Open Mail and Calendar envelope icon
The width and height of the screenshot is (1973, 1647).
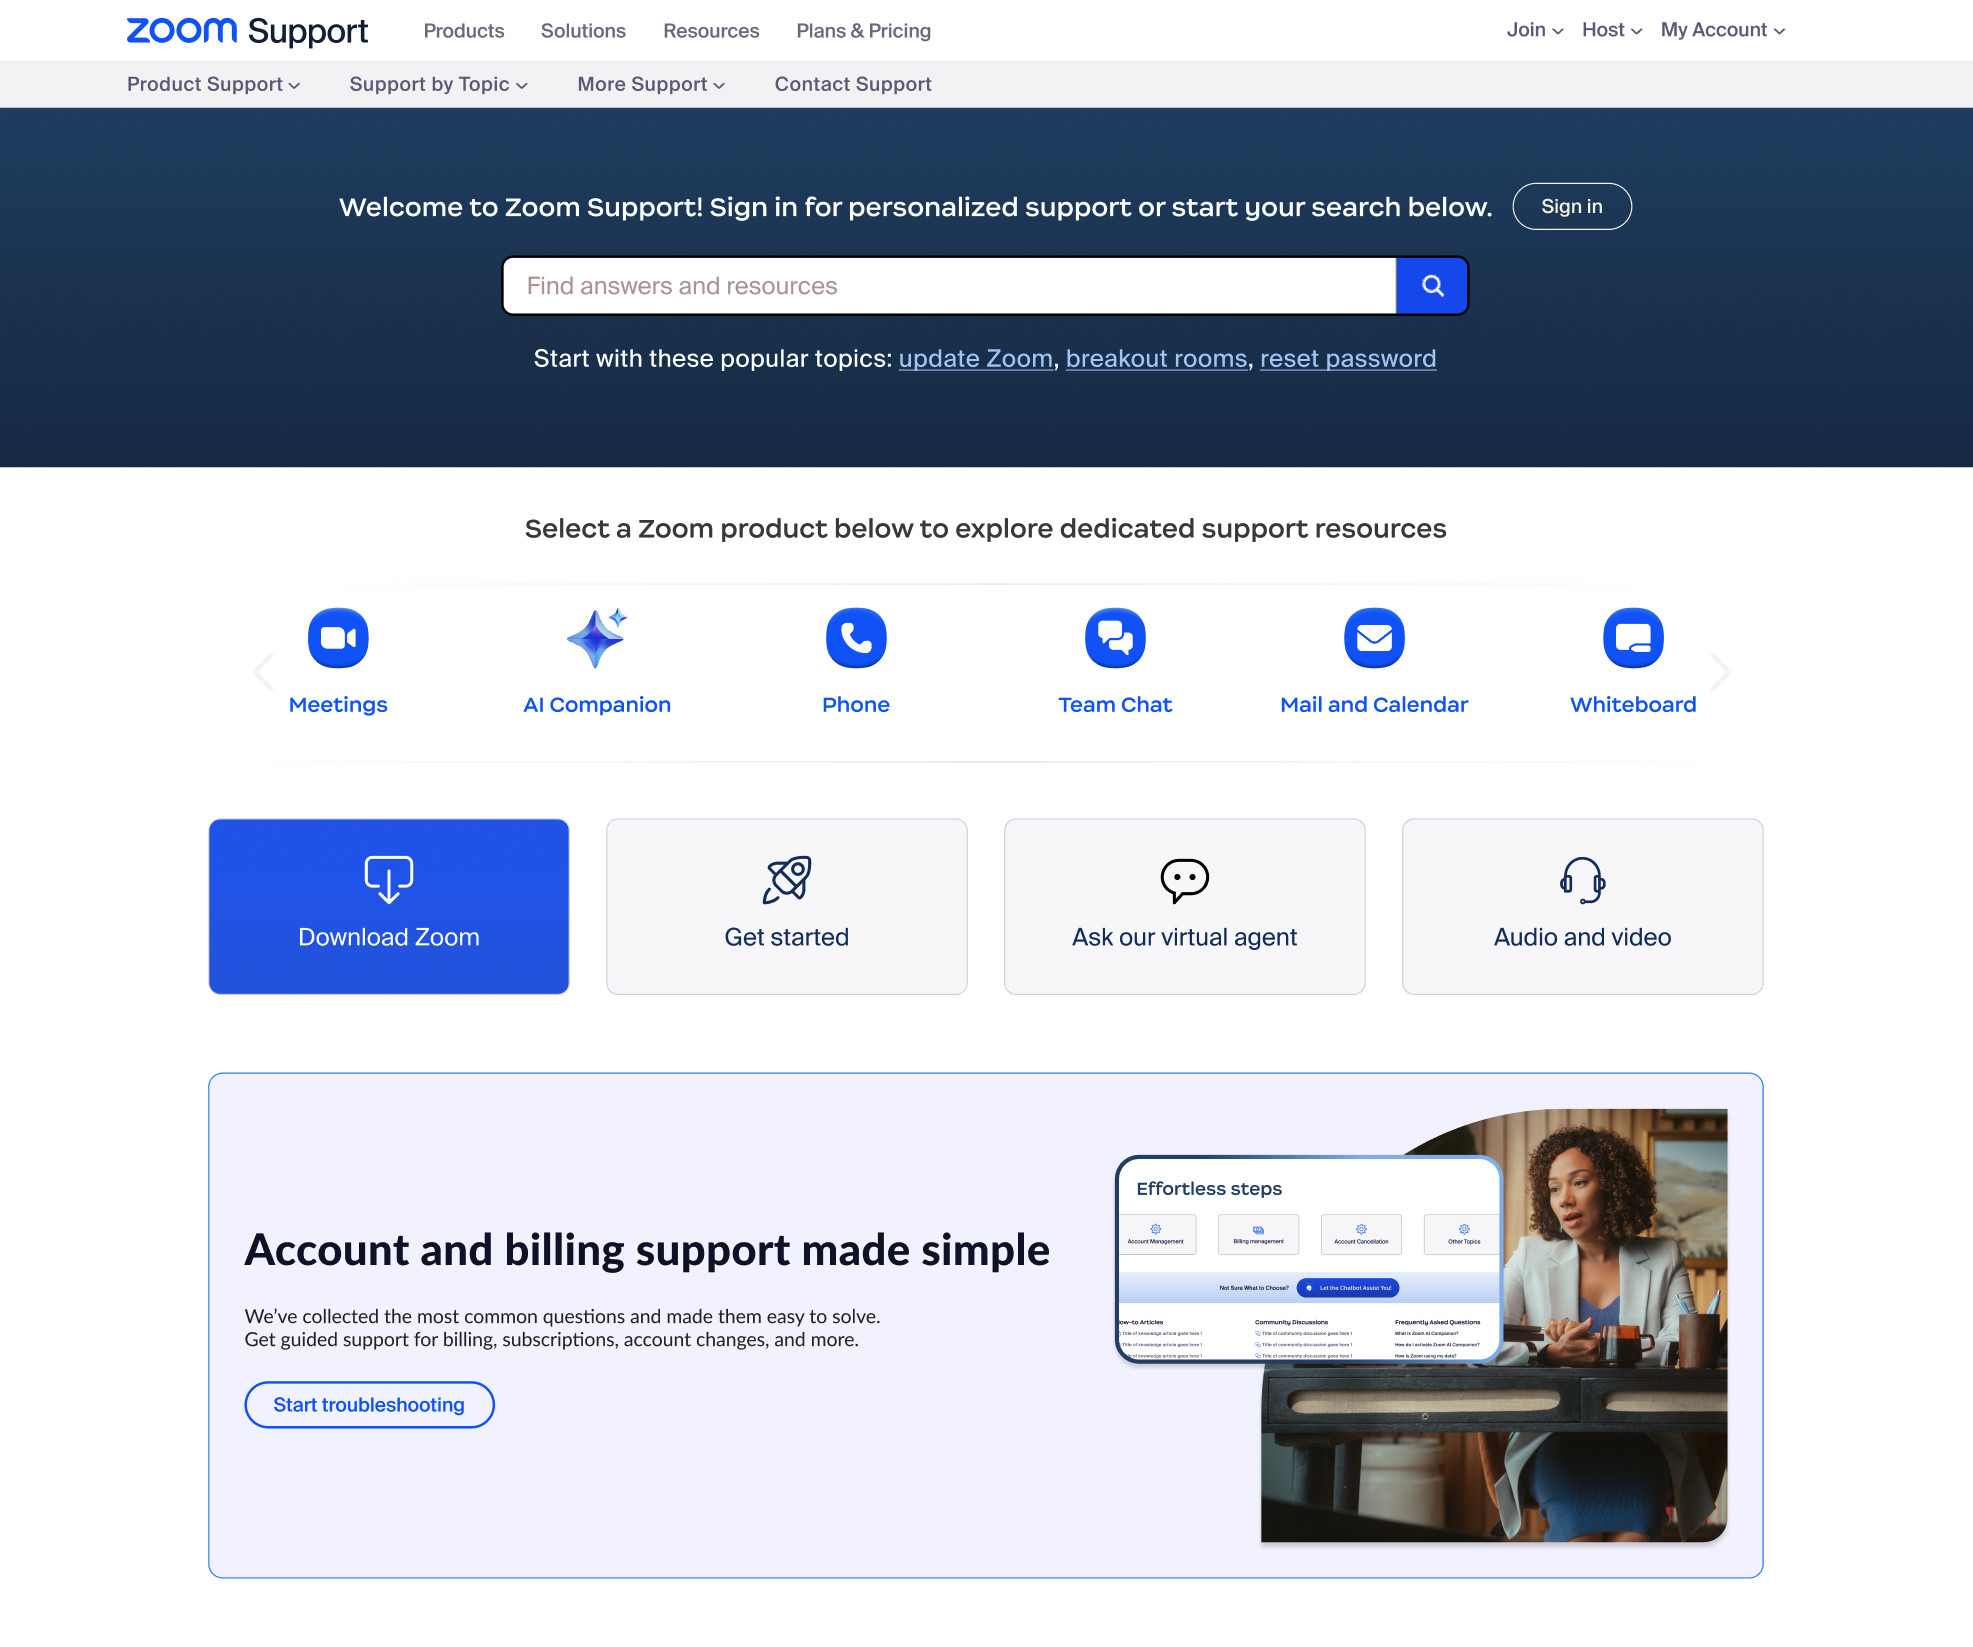pyautogui.click(x=1374, y=638)
